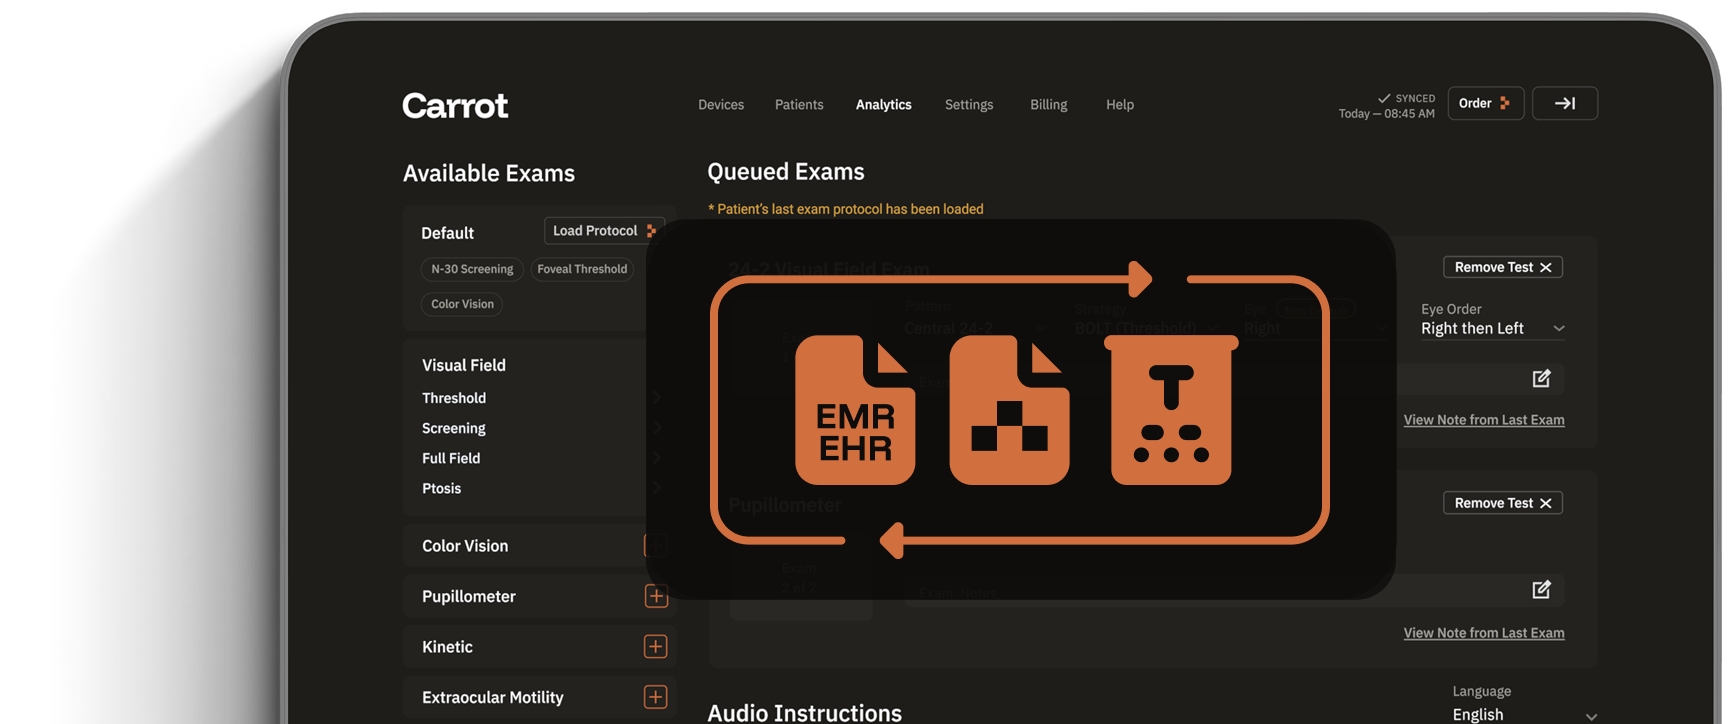
Task: Toggle the Color Vision chip under Default
Action: point(462,304)
